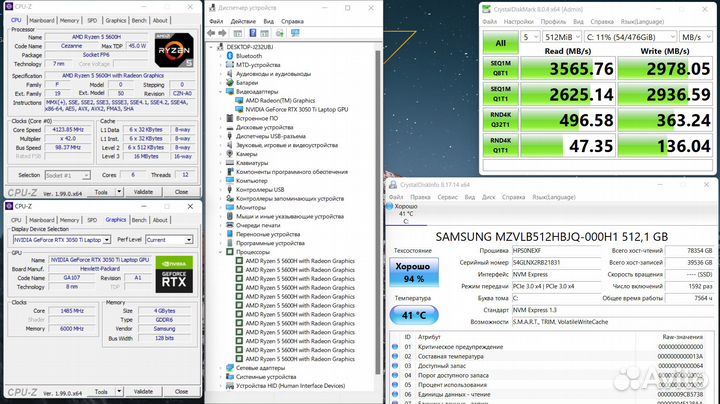
Task: Open the Perf Level dropdown in CPU-Z
Action: pyautogui.click(x=168, y=240)
